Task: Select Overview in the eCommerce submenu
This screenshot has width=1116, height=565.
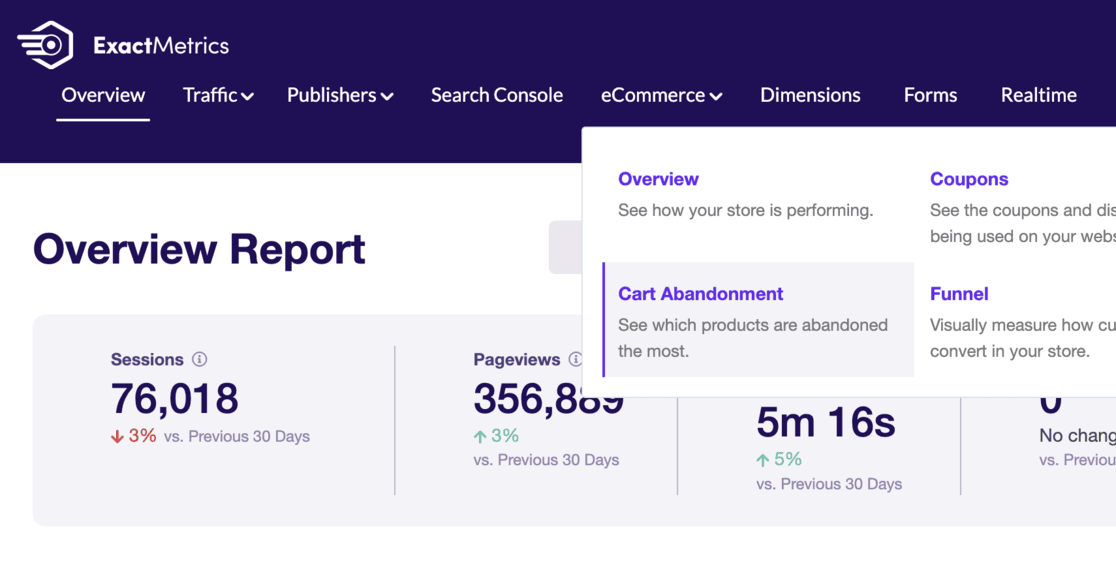Action: [658, 179]
